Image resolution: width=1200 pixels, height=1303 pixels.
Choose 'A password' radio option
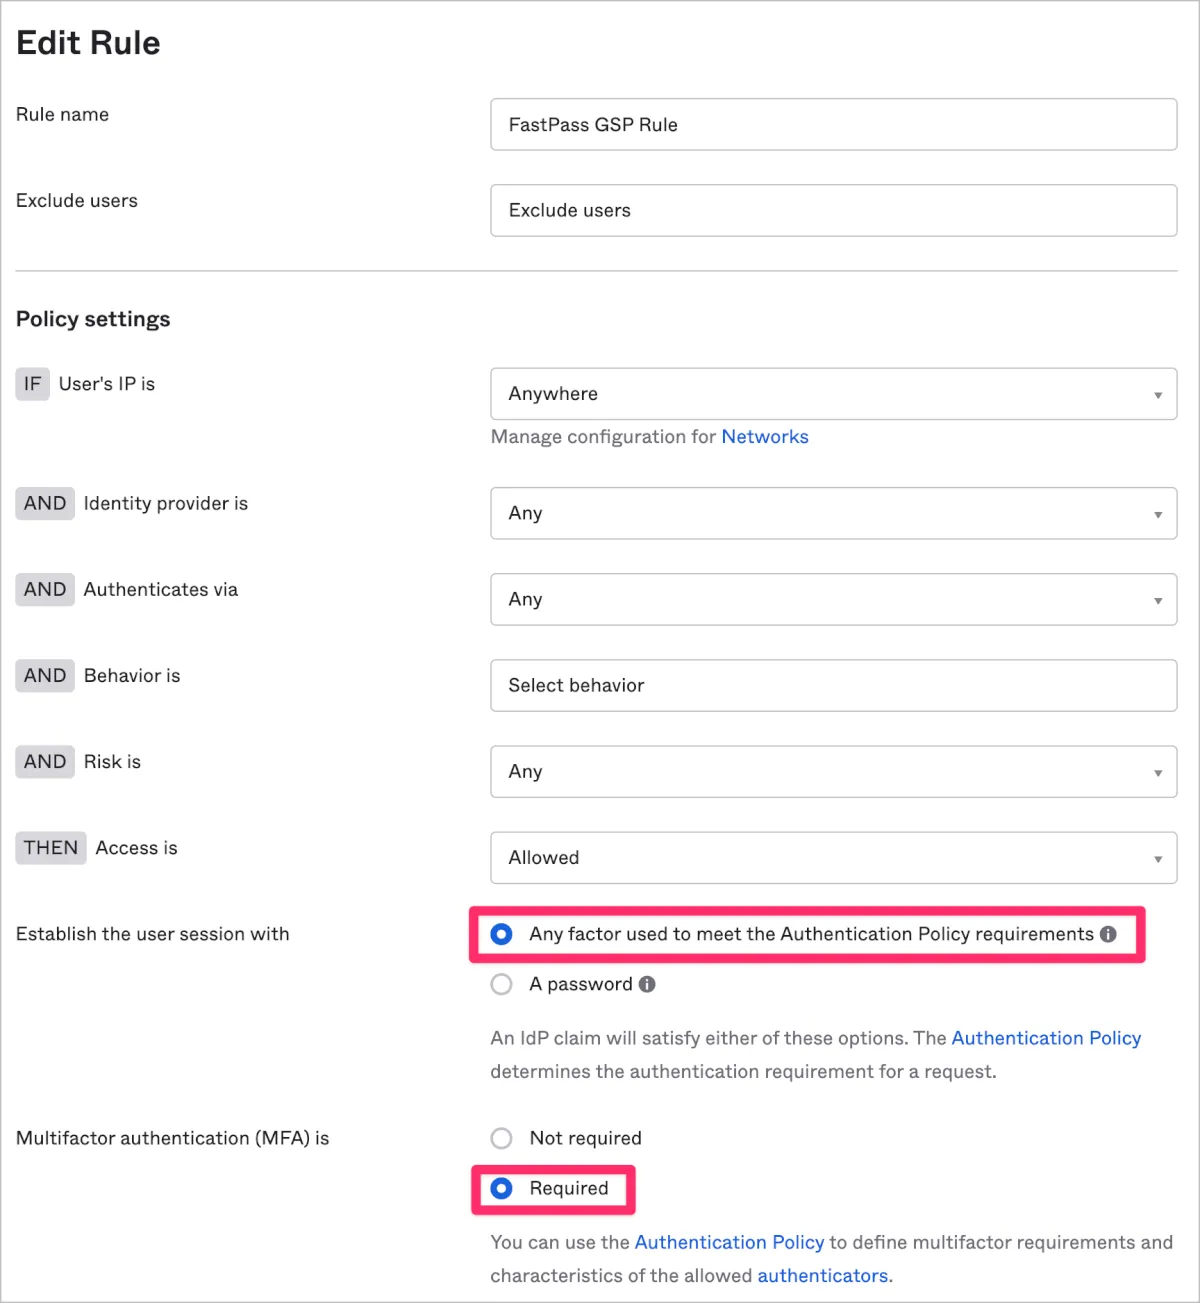tap(502, 984)
